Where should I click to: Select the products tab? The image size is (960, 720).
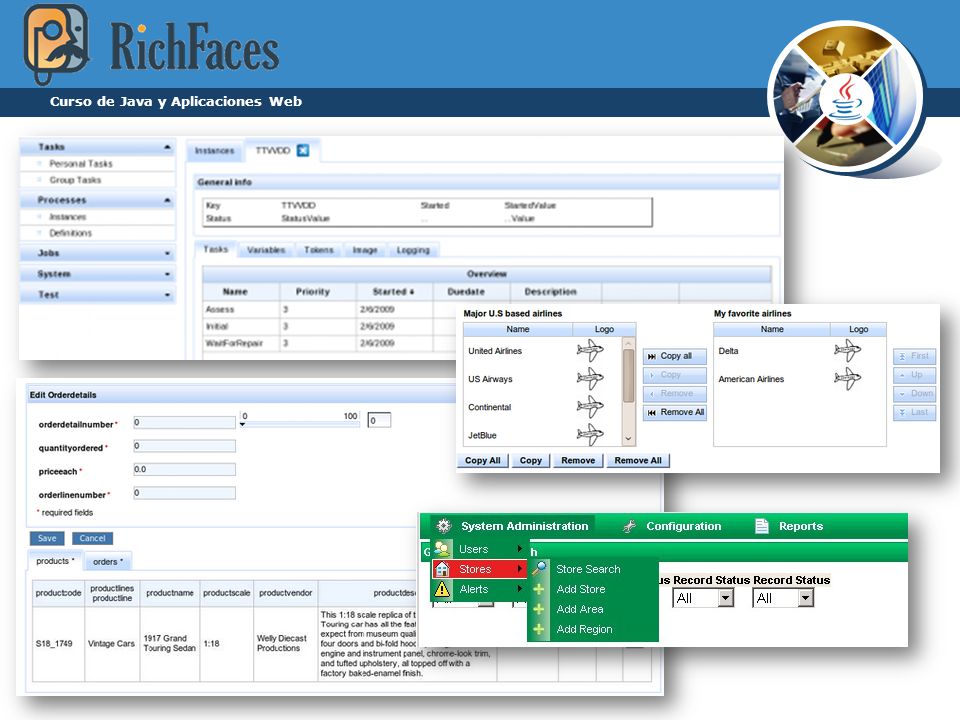click(x=55, y=561)
